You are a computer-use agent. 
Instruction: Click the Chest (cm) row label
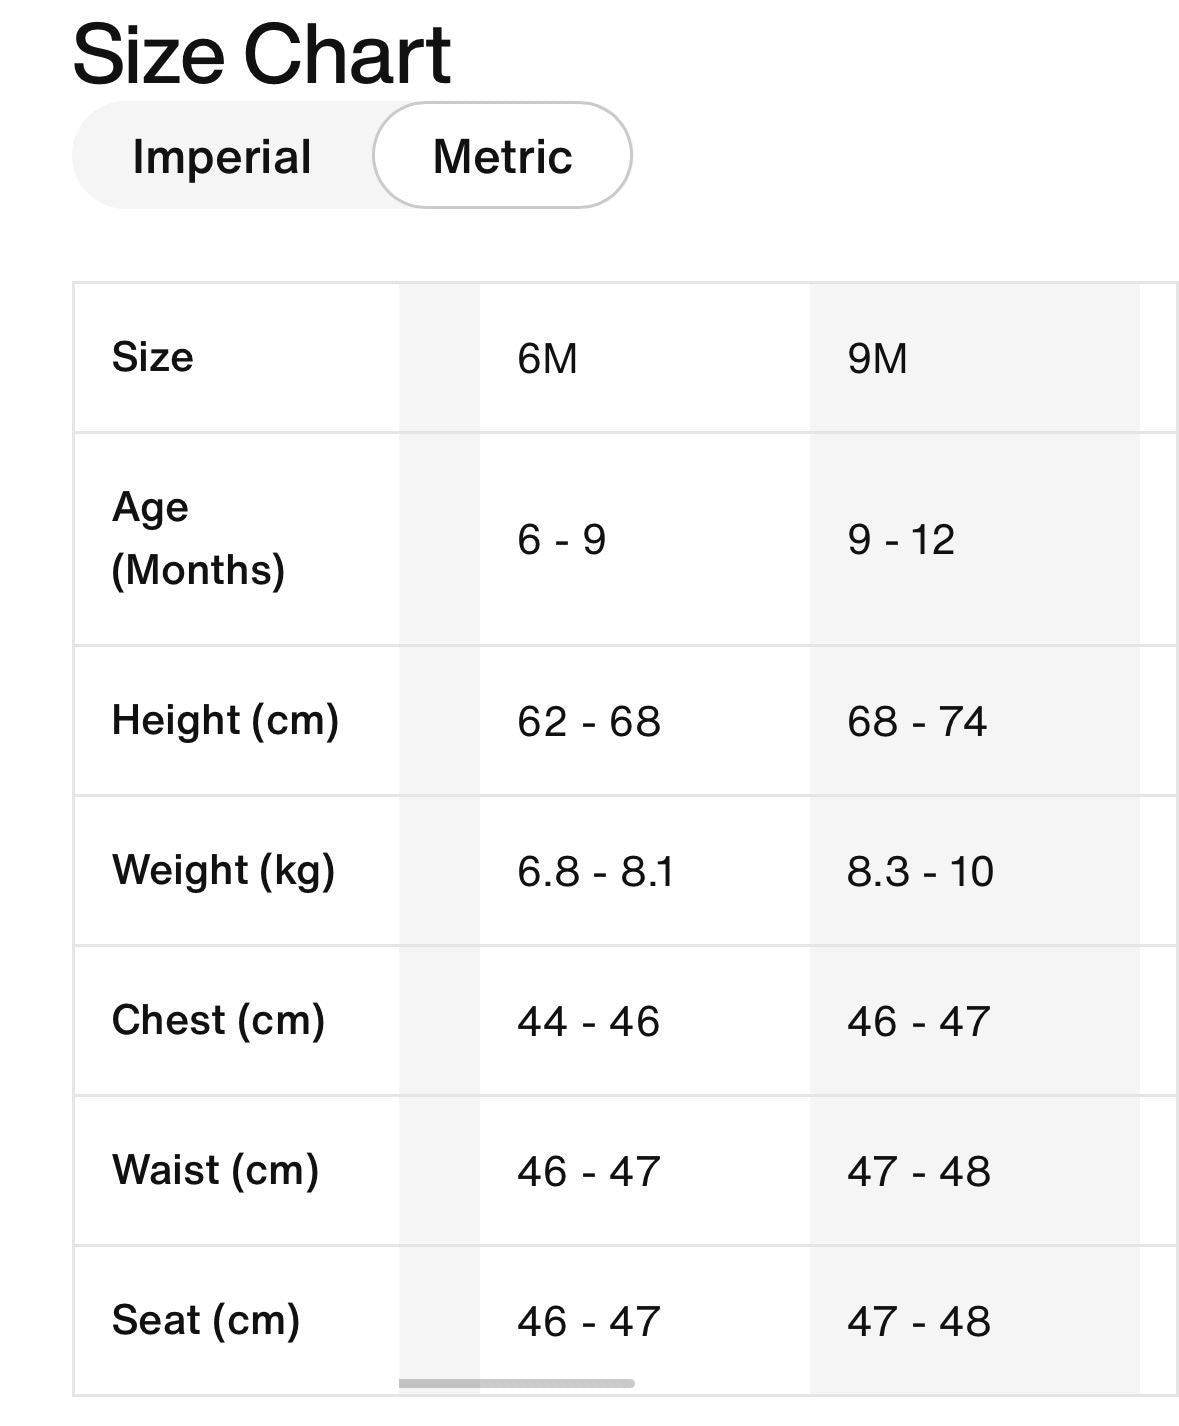point(216,1019)
